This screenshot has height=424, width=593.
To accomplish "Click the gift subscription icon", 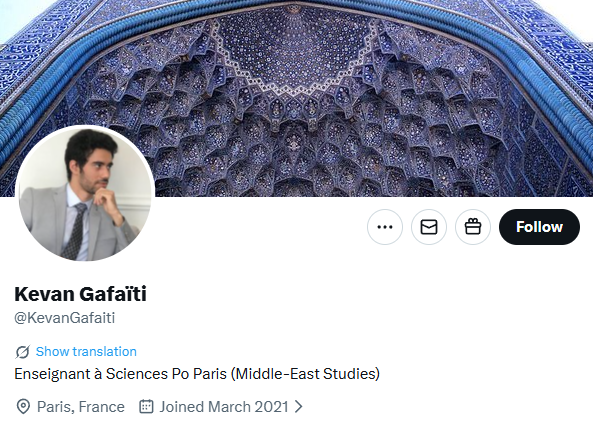I will (473, 227).
